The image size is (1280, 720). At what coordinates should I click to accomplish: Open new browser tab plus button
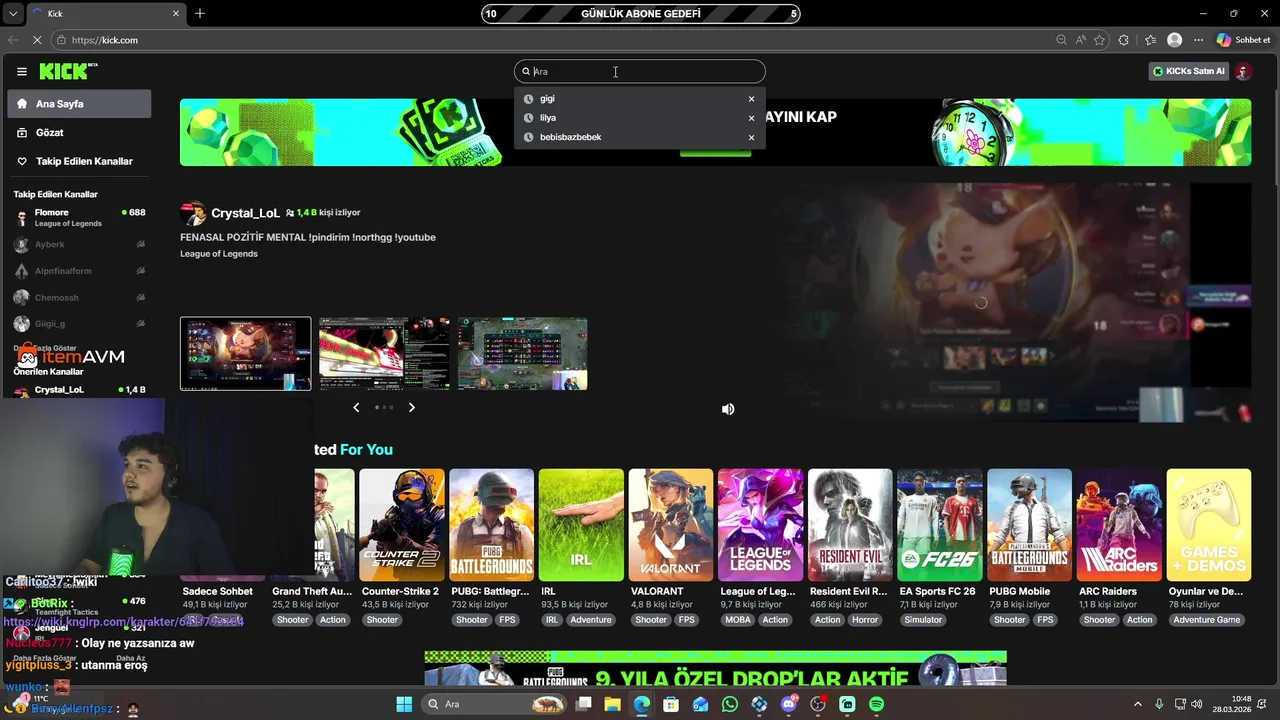point(200,14)
